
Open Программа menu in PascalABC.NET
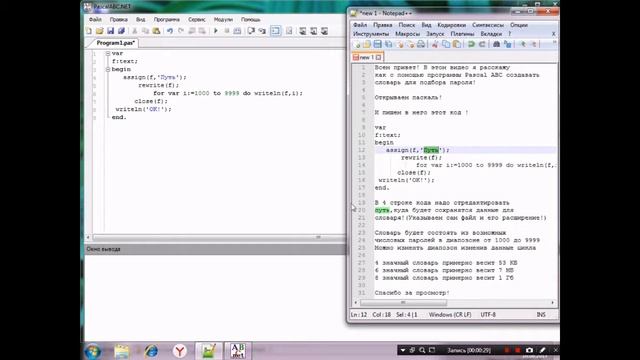[x=167, y=20]
